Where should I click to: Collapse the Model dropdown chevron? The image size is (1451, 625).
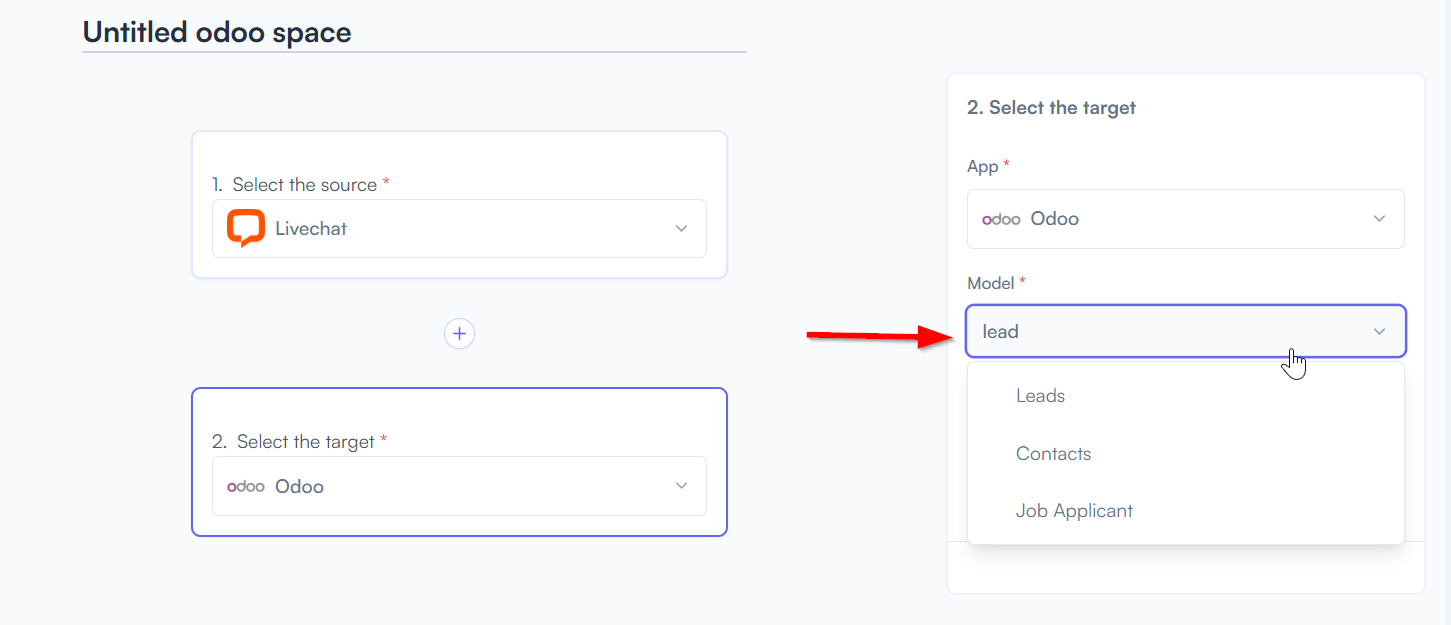click(1379, 331)
